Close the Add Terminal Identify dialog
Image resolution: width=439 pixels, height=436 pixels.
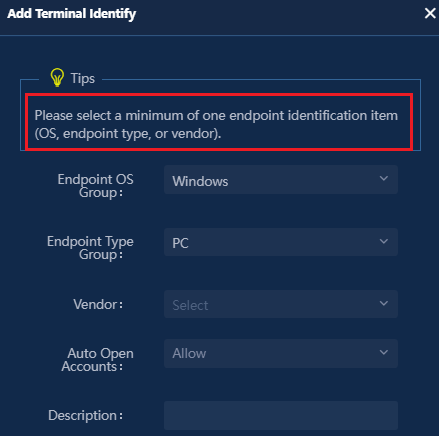(430, 13)
